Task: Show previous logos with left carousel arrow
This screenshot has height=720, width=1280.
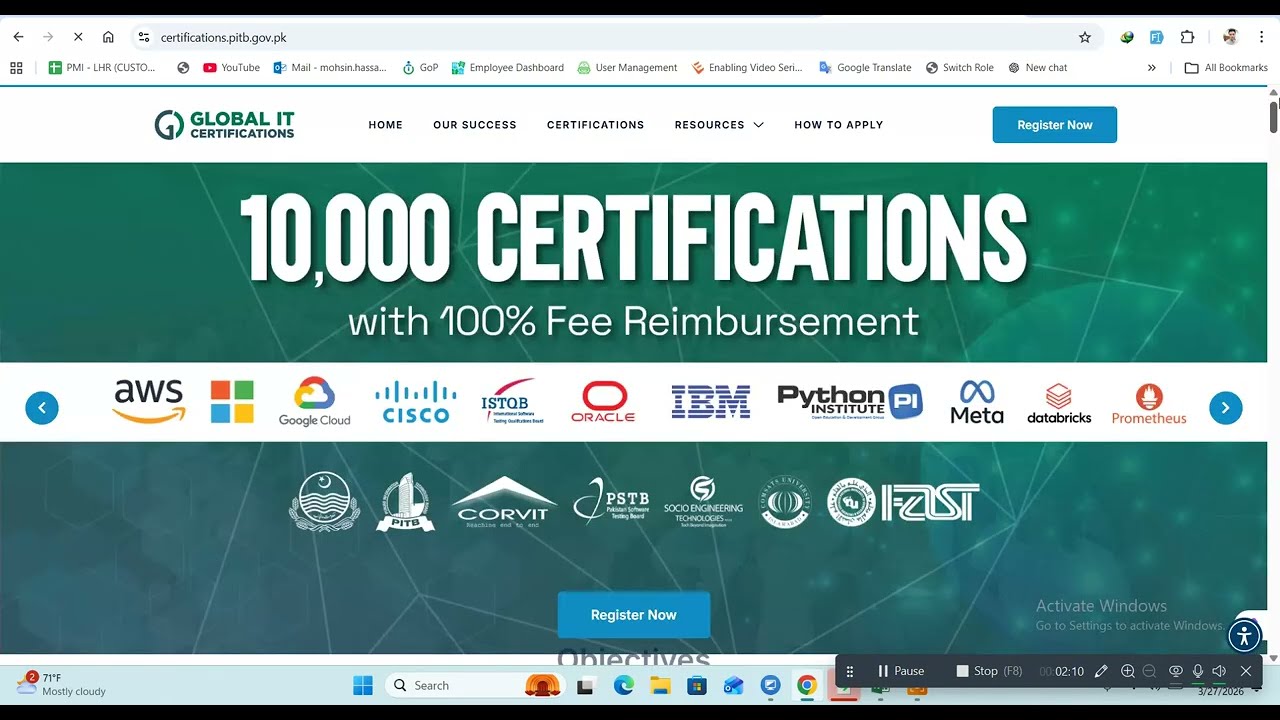Action: click(x=42, y=408)
